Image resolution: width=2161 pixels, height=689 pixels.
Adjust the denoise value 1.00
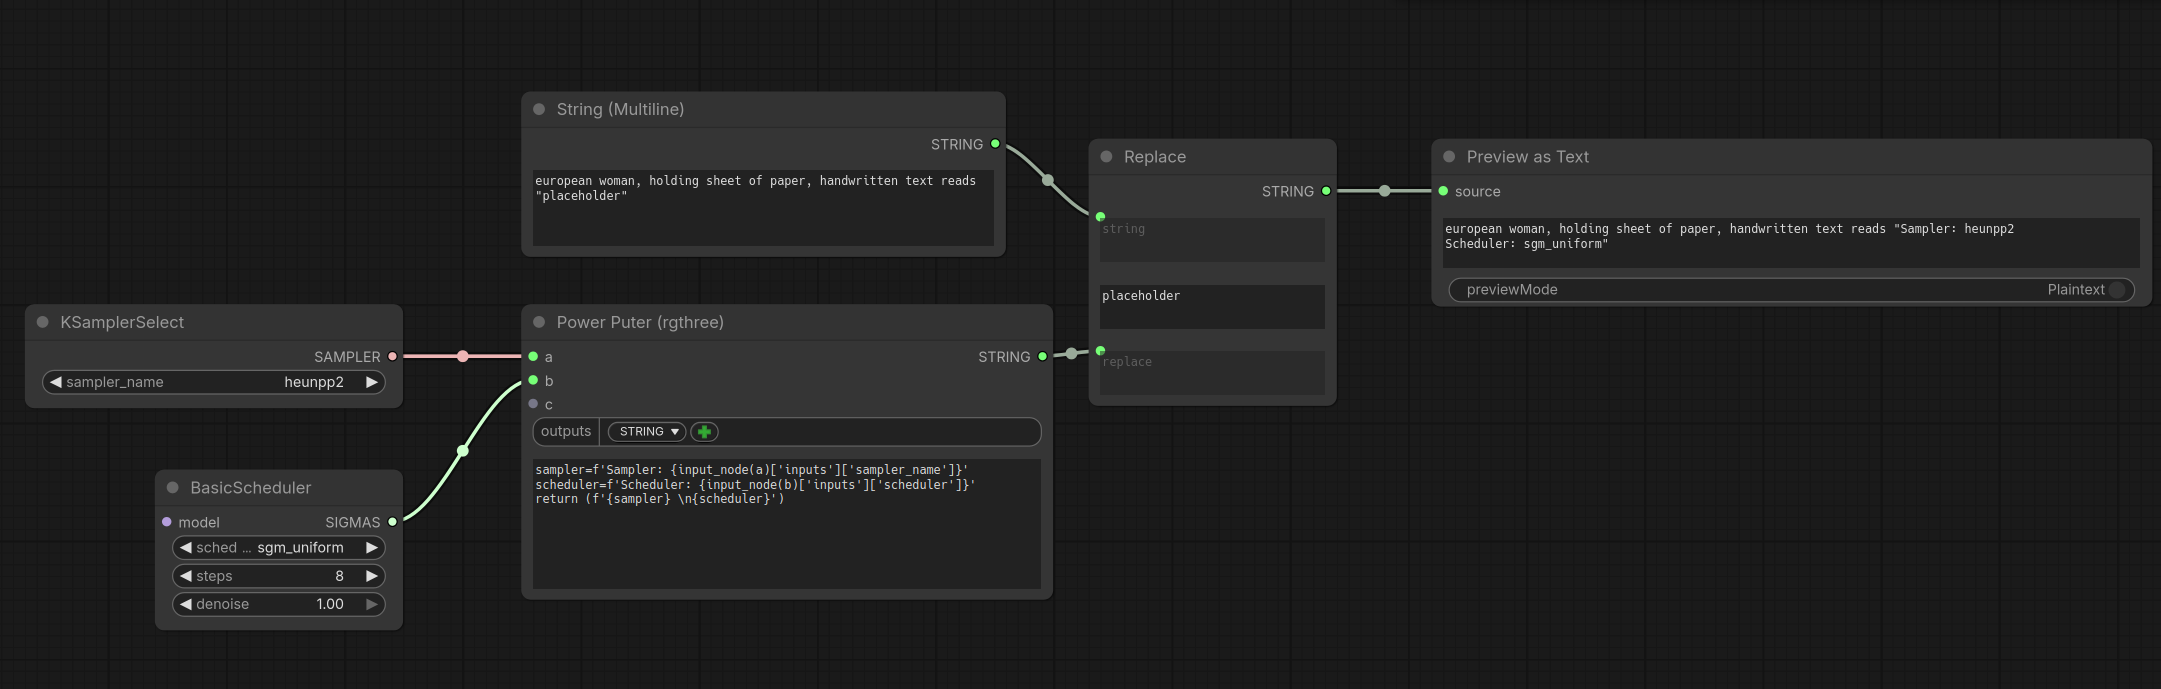click(x=330, y=604)
